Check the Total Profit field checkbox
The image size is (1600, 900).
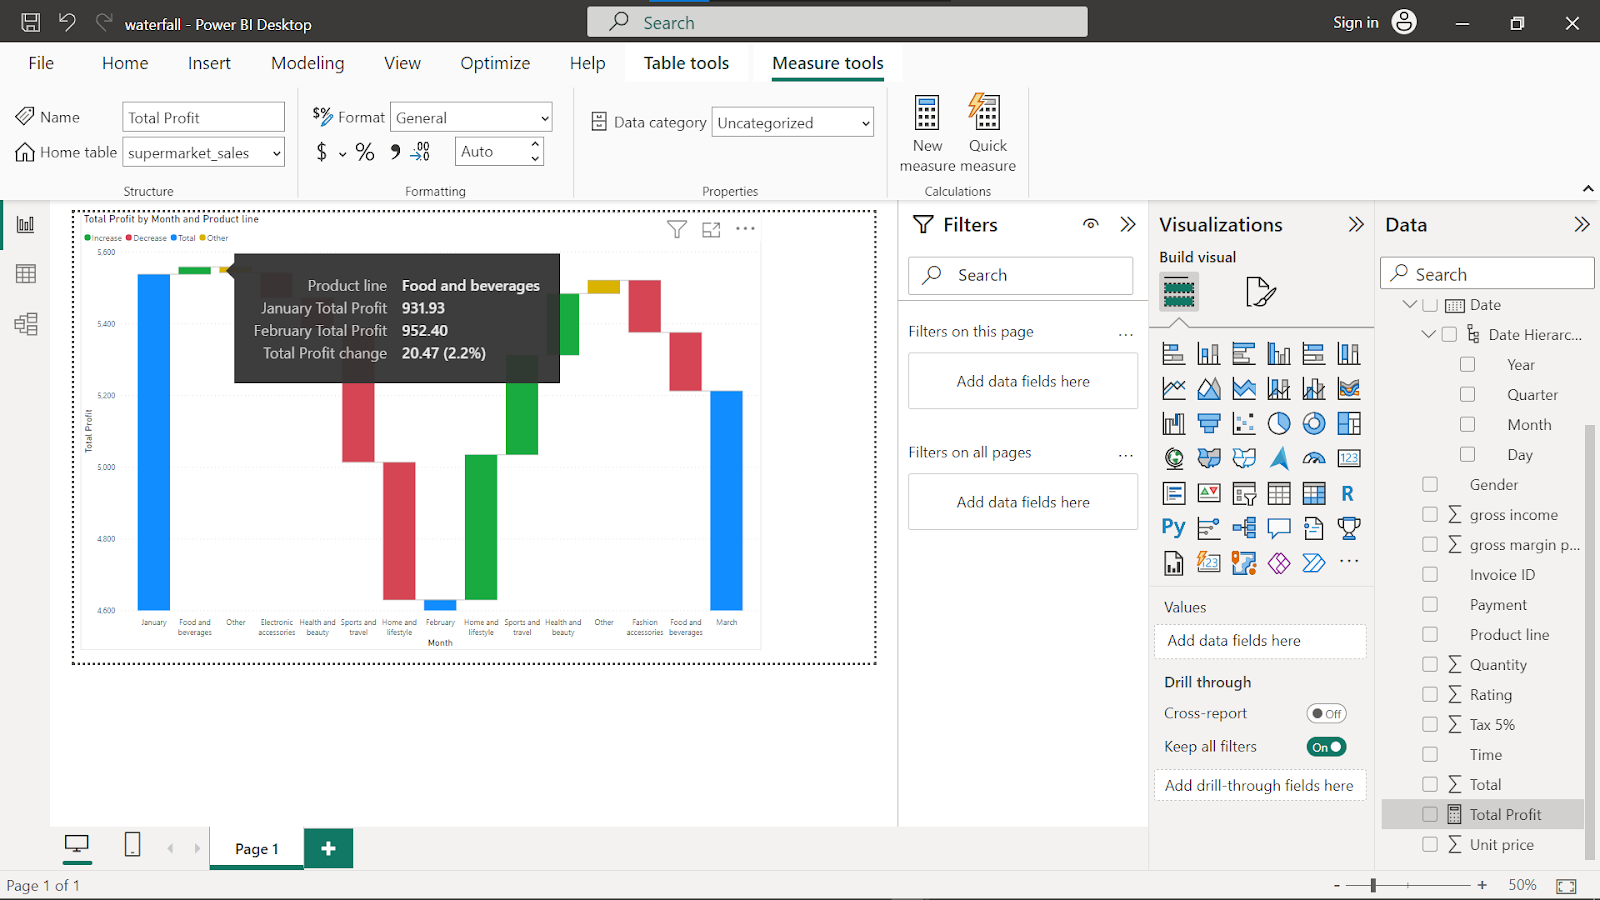tap(1430, 814)
